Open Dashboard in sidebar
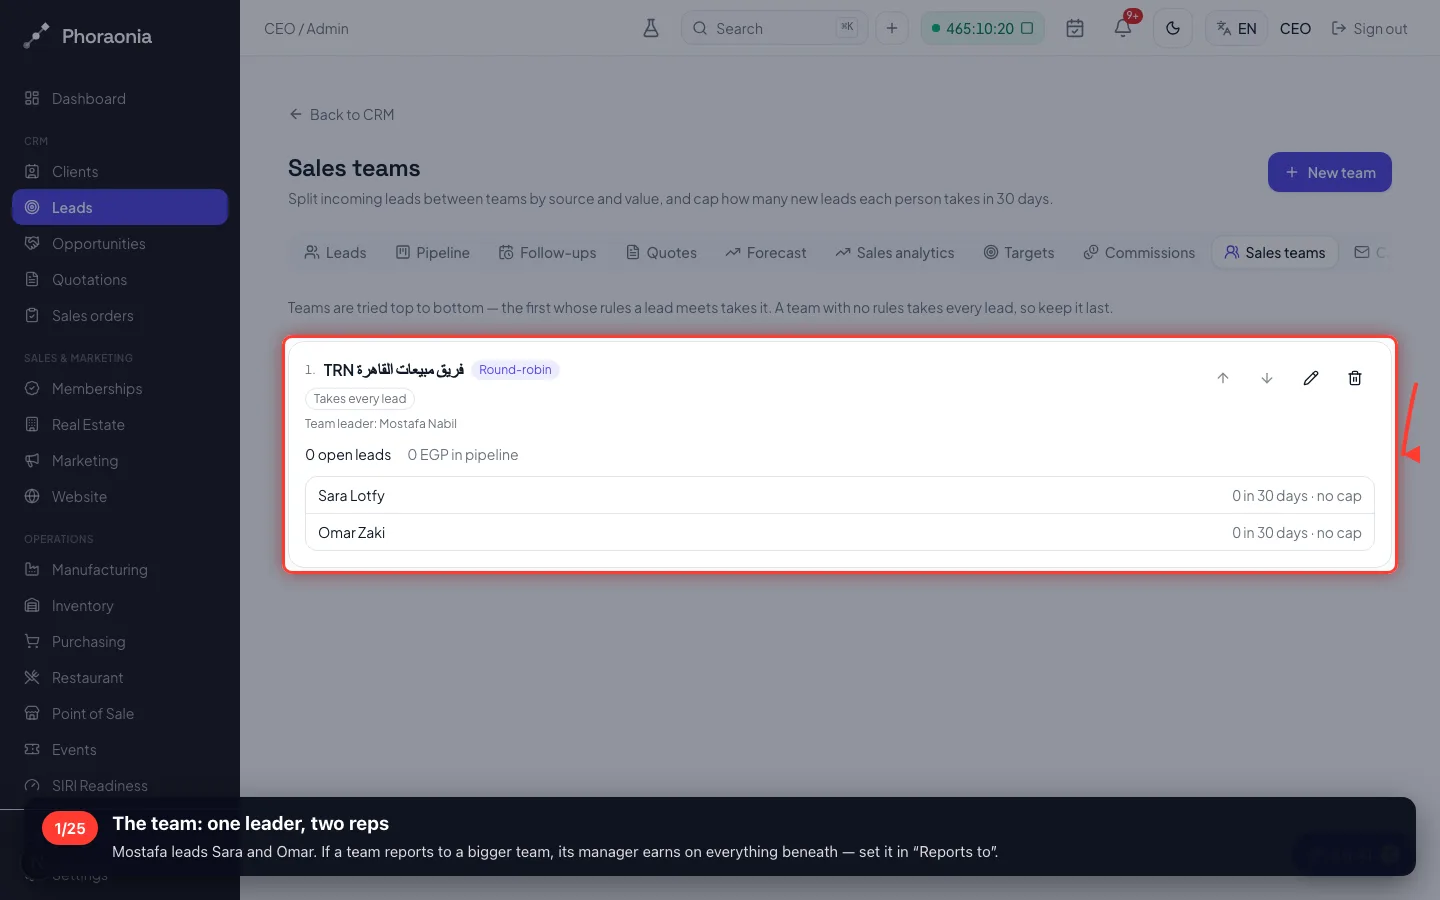1440x900 pixels. [120, 99]
